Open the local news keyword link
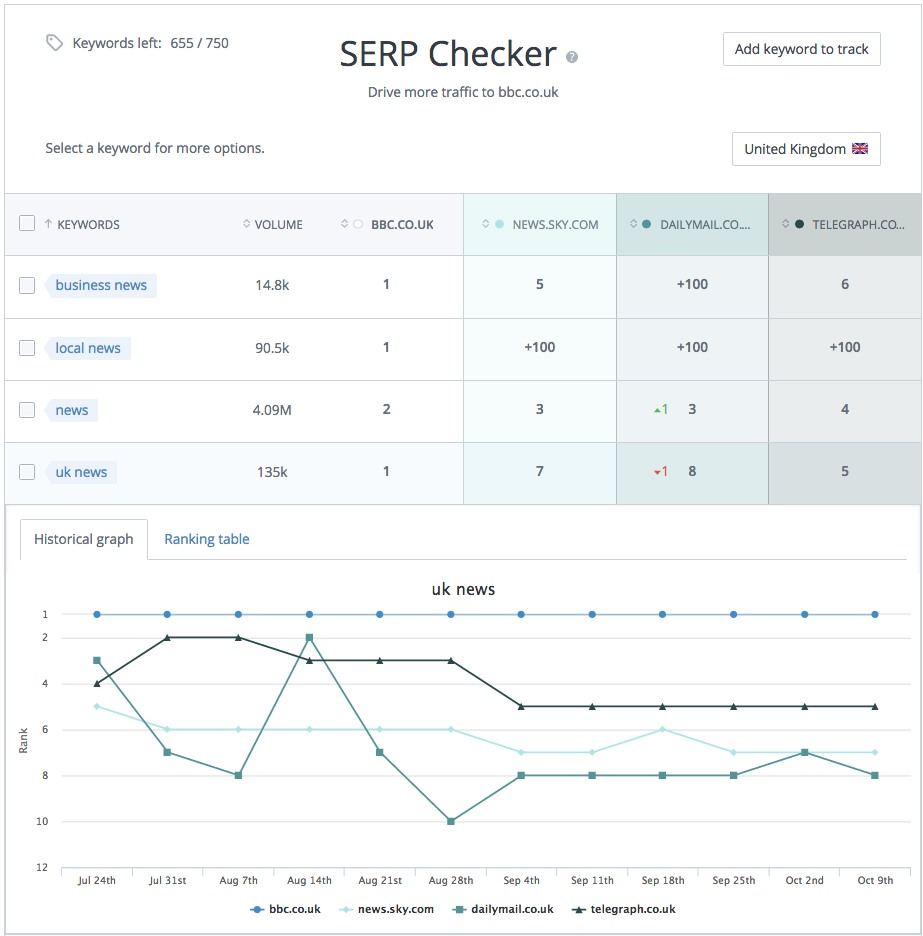923x936 pixels. click(x=88, y=347)
